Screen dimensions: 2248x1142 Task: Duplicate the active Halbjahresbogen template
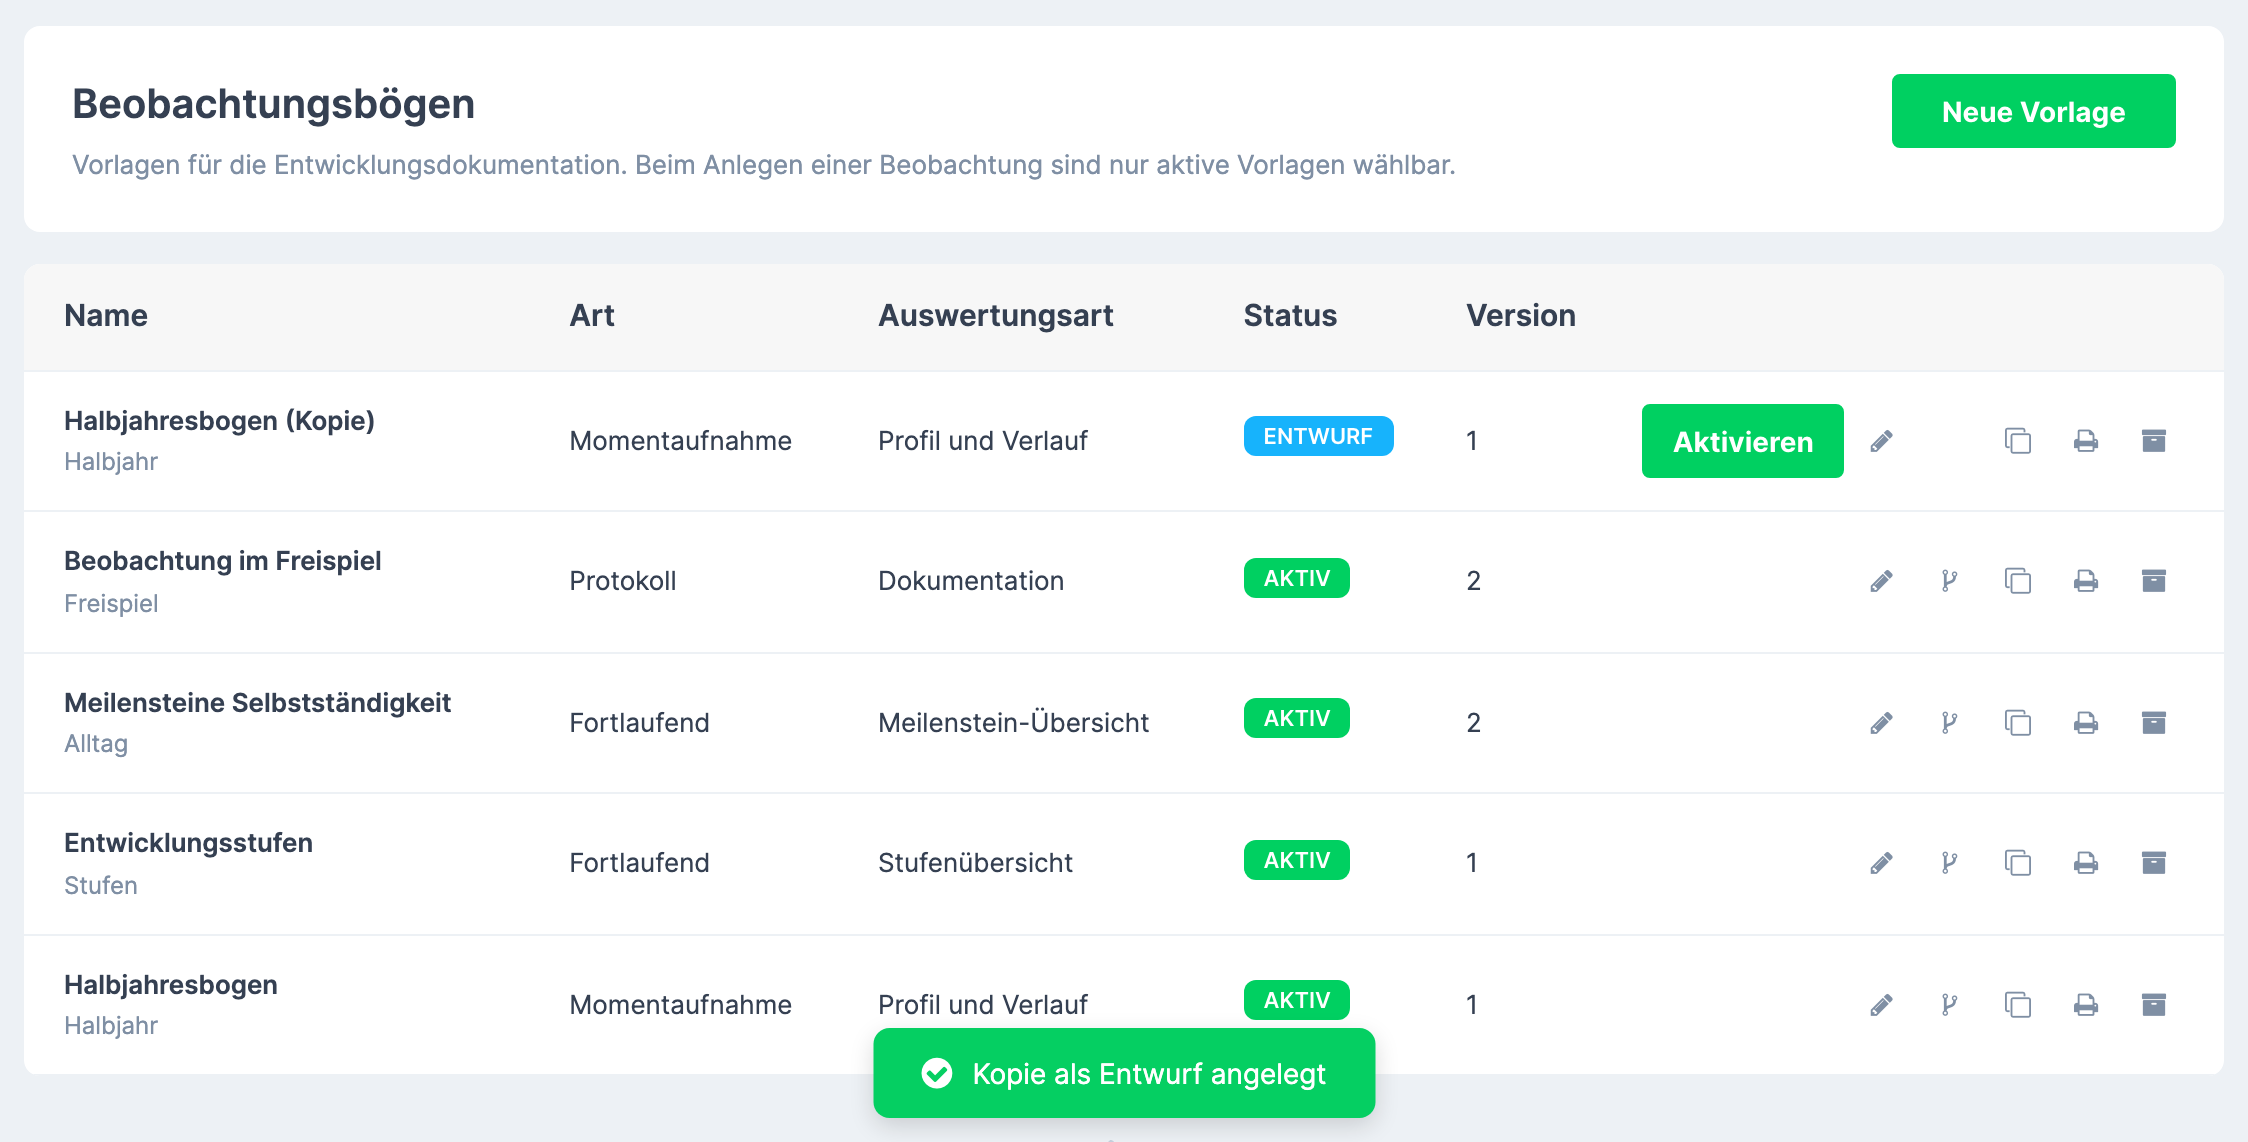pos(2018,1005)
